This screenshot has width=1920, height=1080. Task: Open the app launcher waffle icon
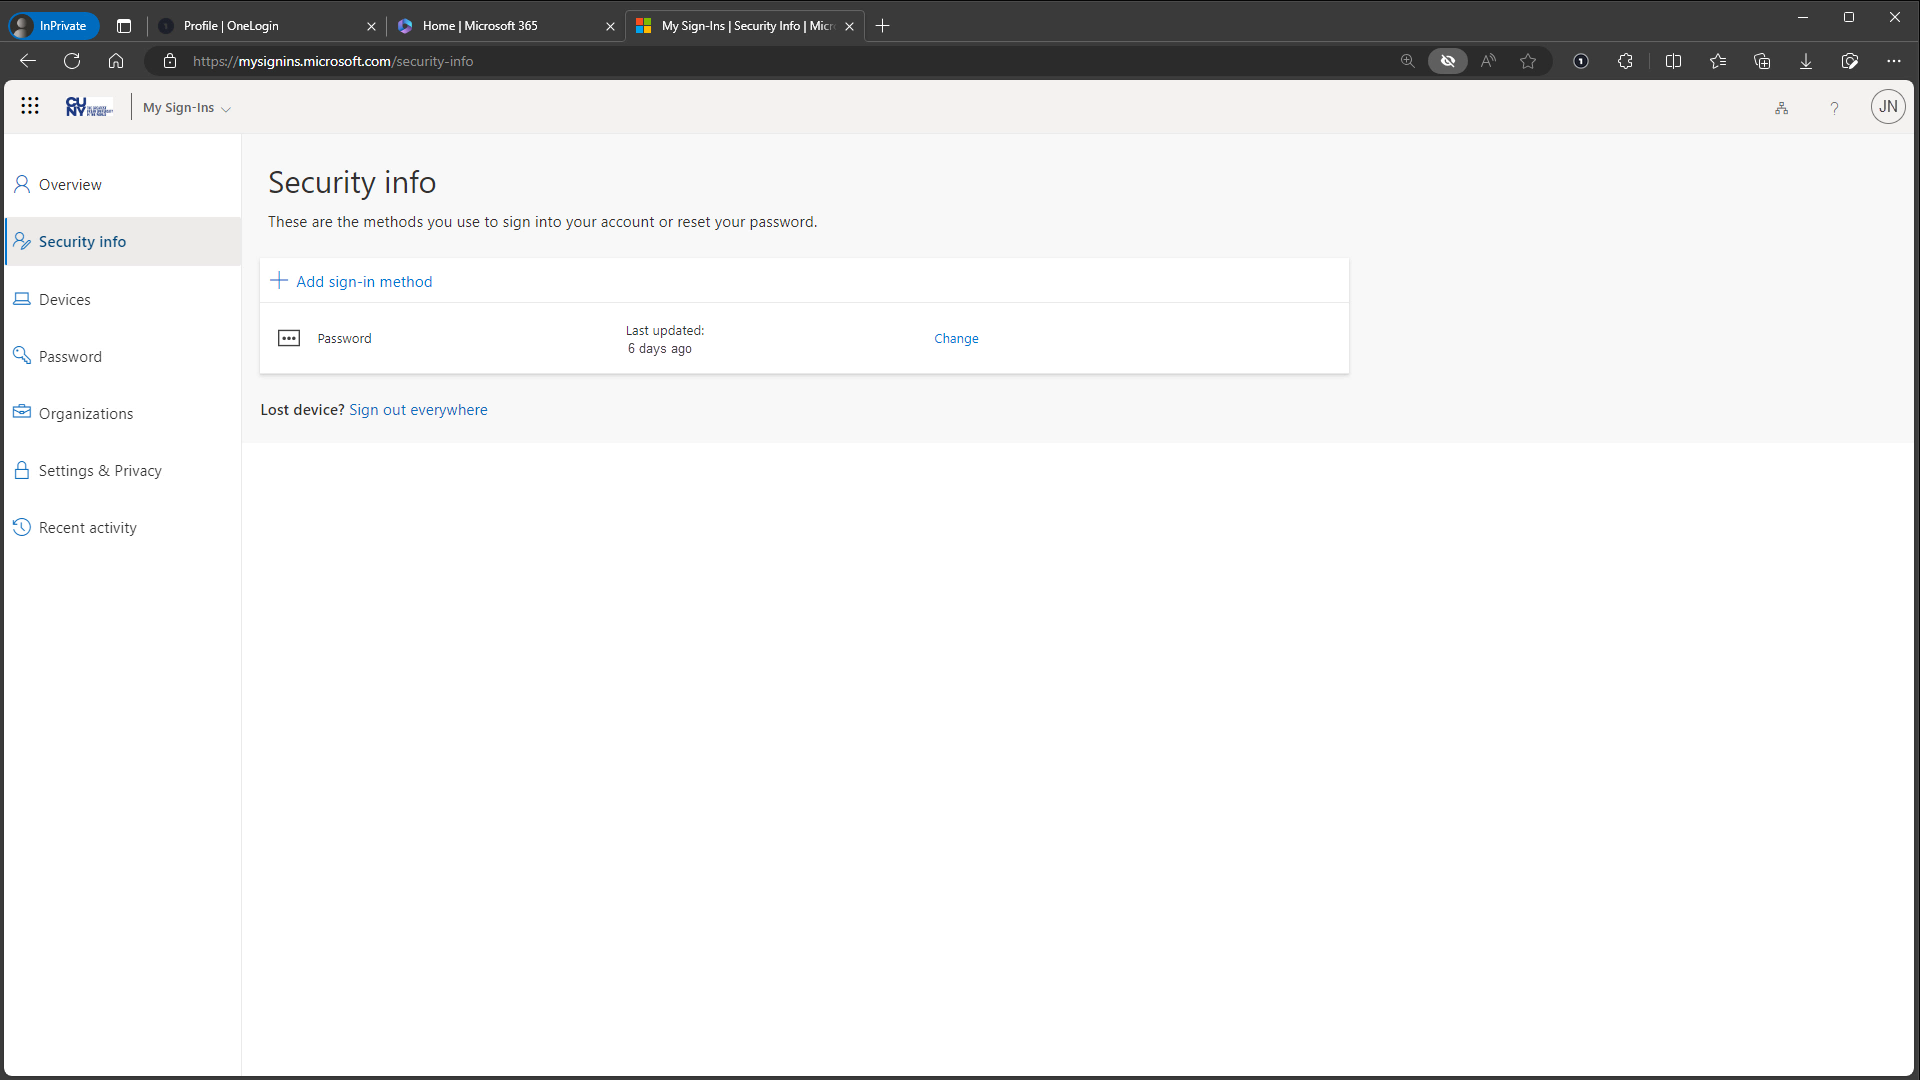point(30,106)
